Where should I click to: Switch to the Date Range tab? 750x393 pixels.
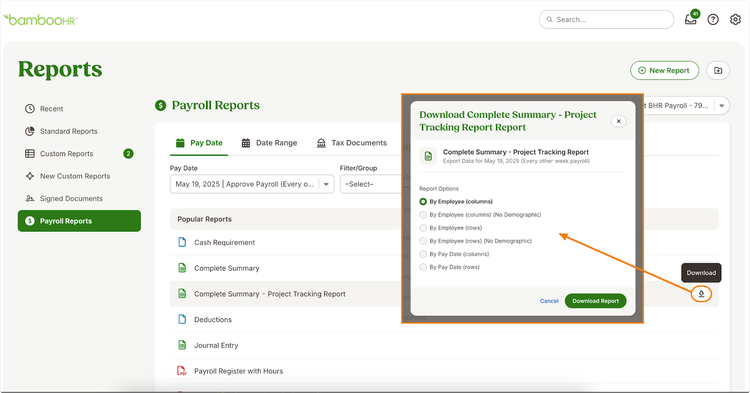pos(269,142)
